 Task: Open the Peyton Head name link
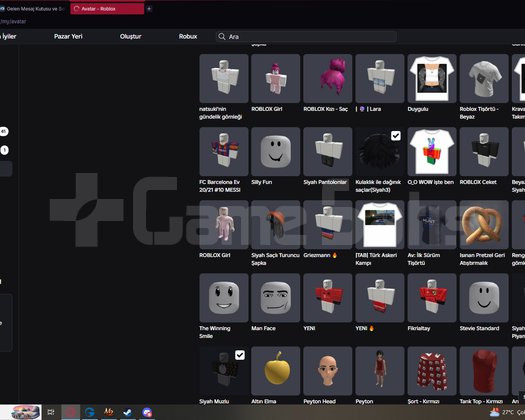[319, 401]
